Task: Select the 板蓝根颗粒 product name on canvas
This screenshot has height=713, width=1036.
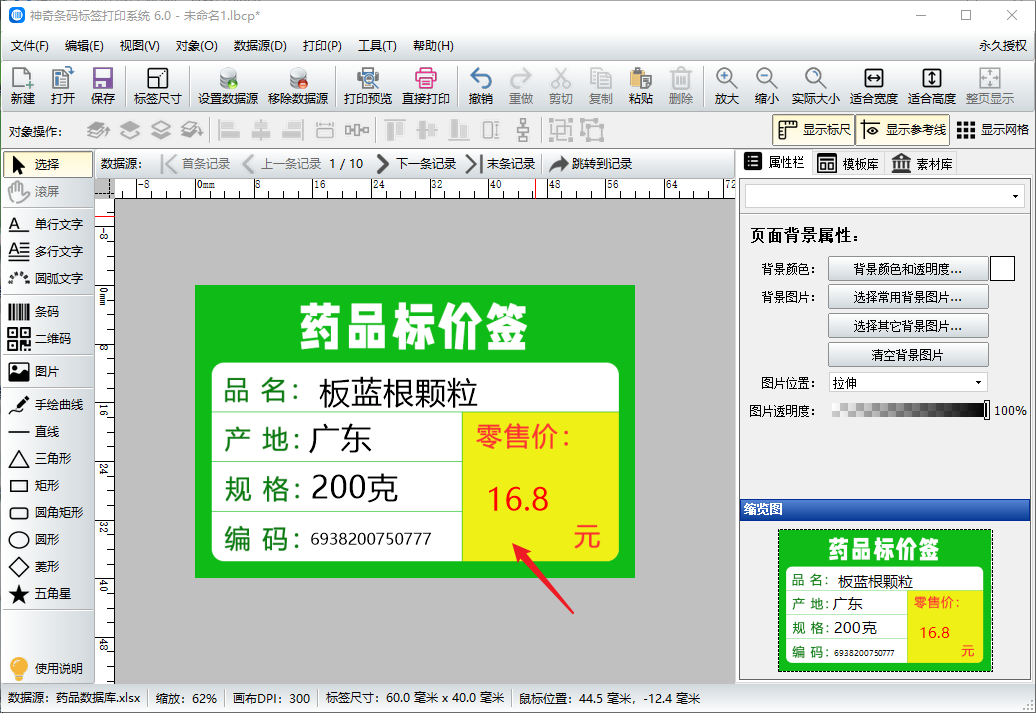Action: click(398, 394)
